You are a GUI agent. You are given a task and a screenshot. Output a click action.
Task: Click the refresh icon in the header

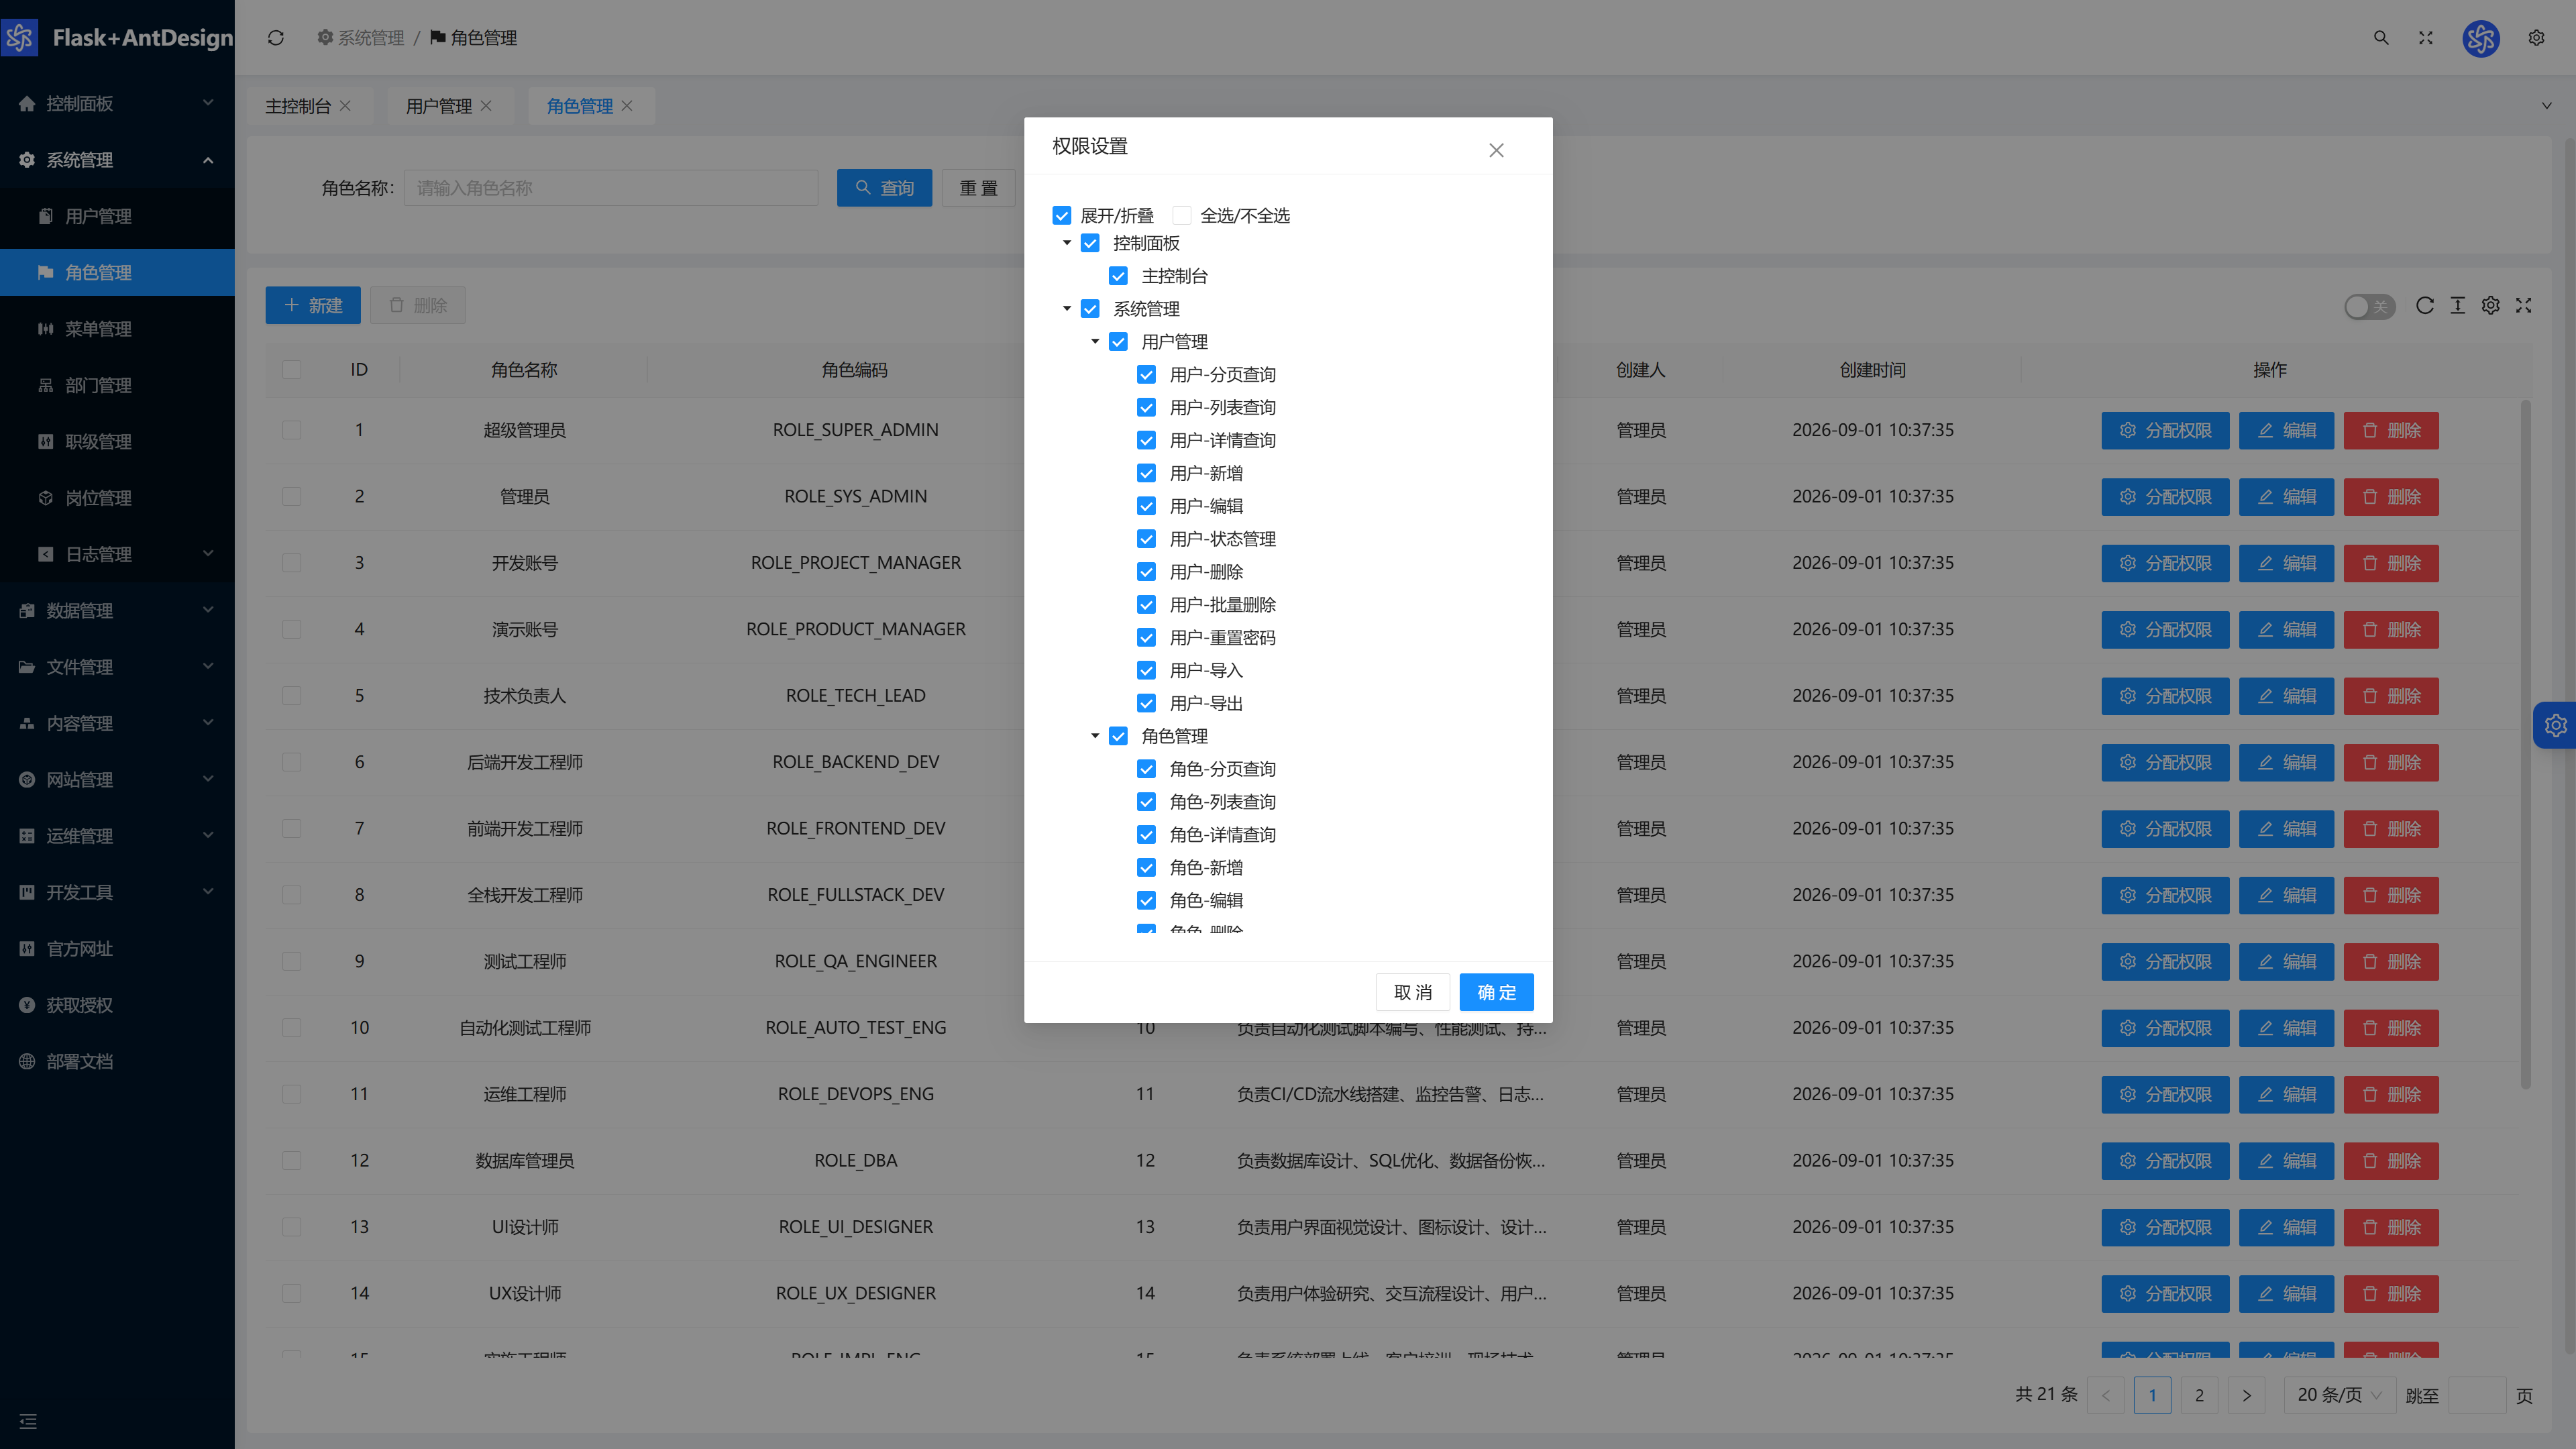pos(276,38)
